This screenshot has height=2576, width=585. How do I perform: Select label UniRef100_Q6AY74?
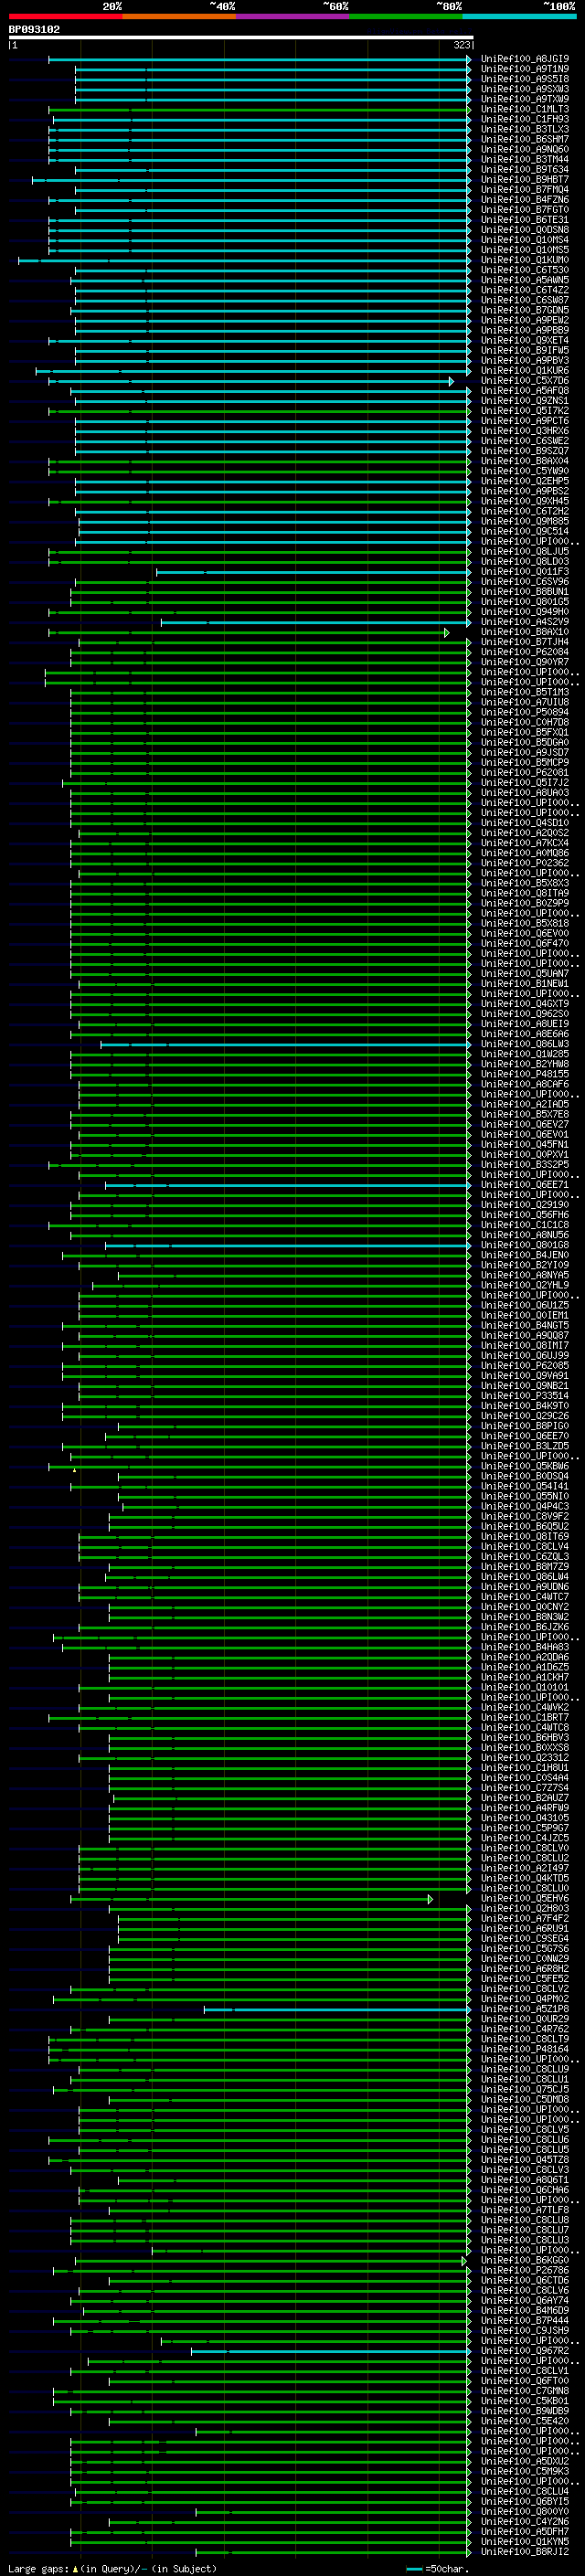(x=525, y=2300)
